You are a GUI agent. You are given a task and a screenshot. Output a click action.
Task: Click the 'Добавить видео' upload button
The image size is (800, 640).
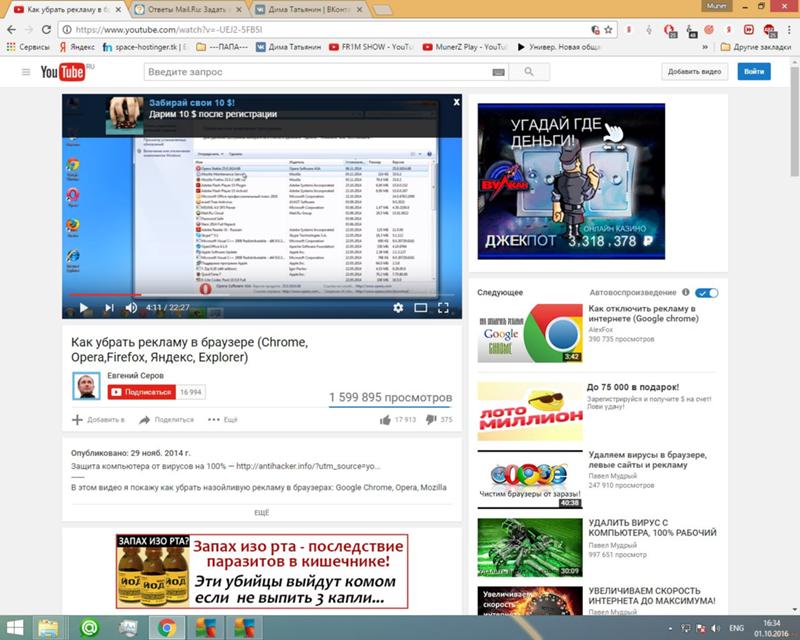pyautogui.click(x=694, y=71)
